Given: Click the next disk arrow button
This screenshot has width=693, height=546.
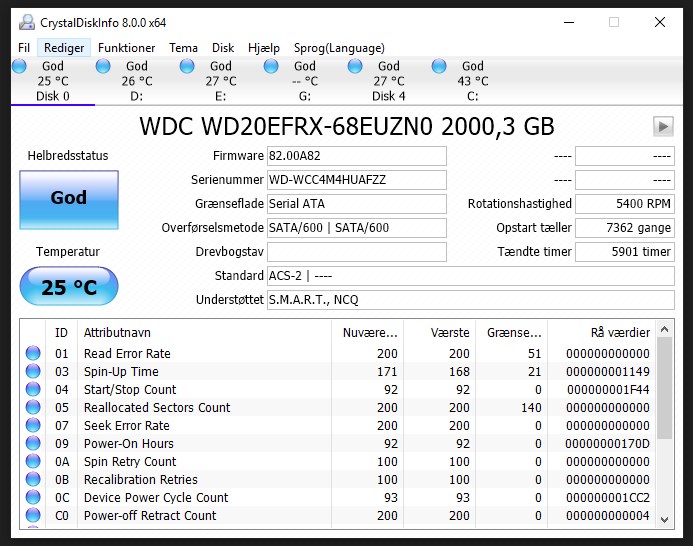Looking at the screenshot, I should (663, 127).
